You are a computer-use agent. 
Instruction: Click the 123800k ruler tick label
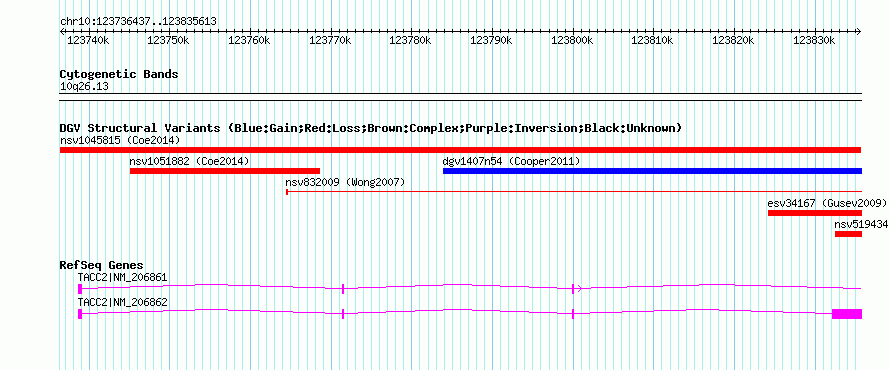coord(572,40)
